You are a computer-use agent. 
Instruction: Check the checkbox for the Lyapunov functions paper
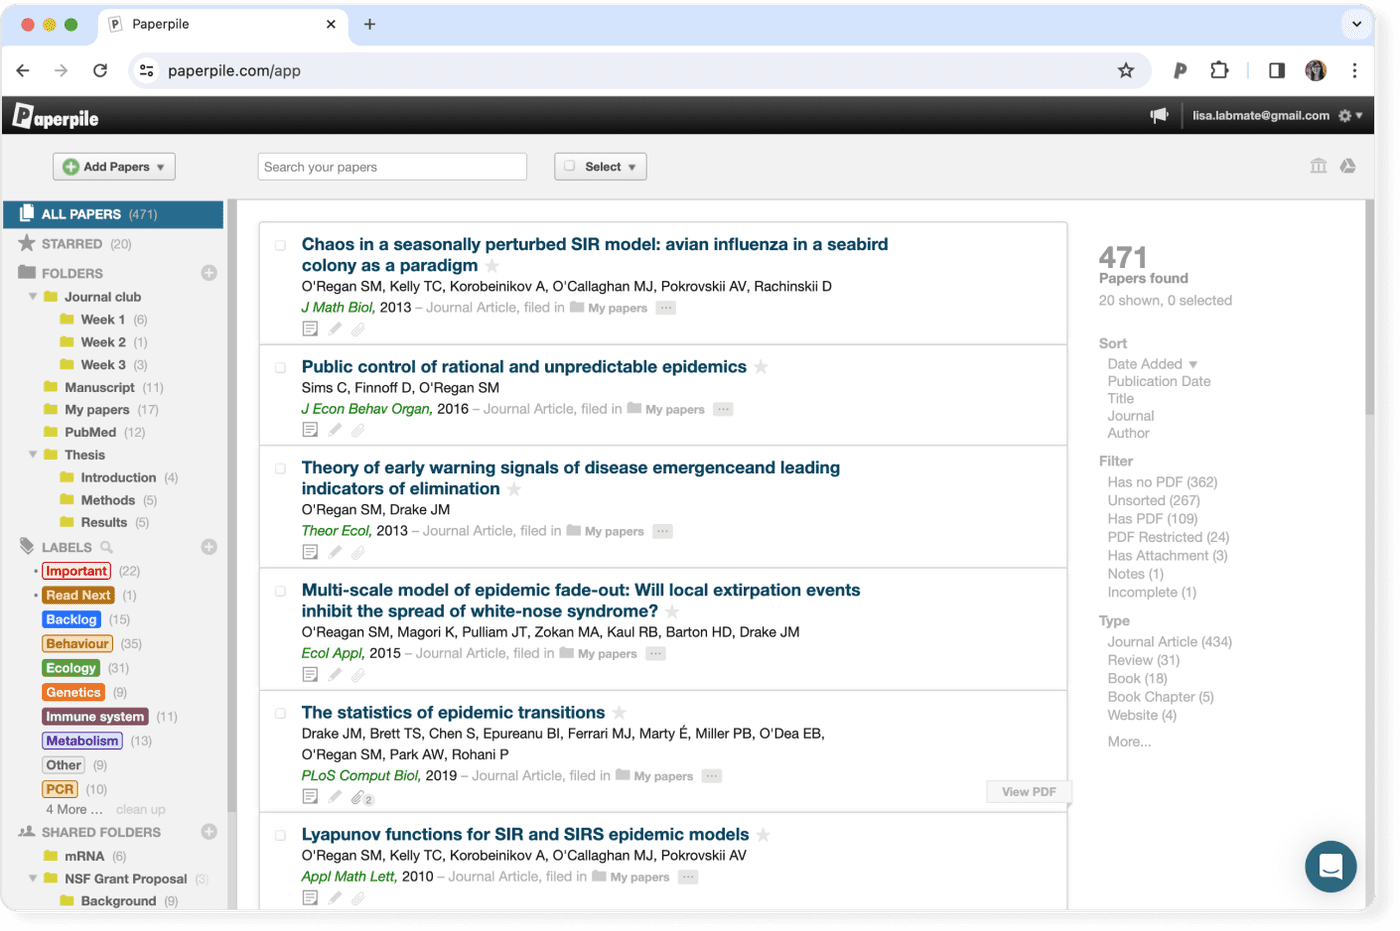click(x=281, y=834)
